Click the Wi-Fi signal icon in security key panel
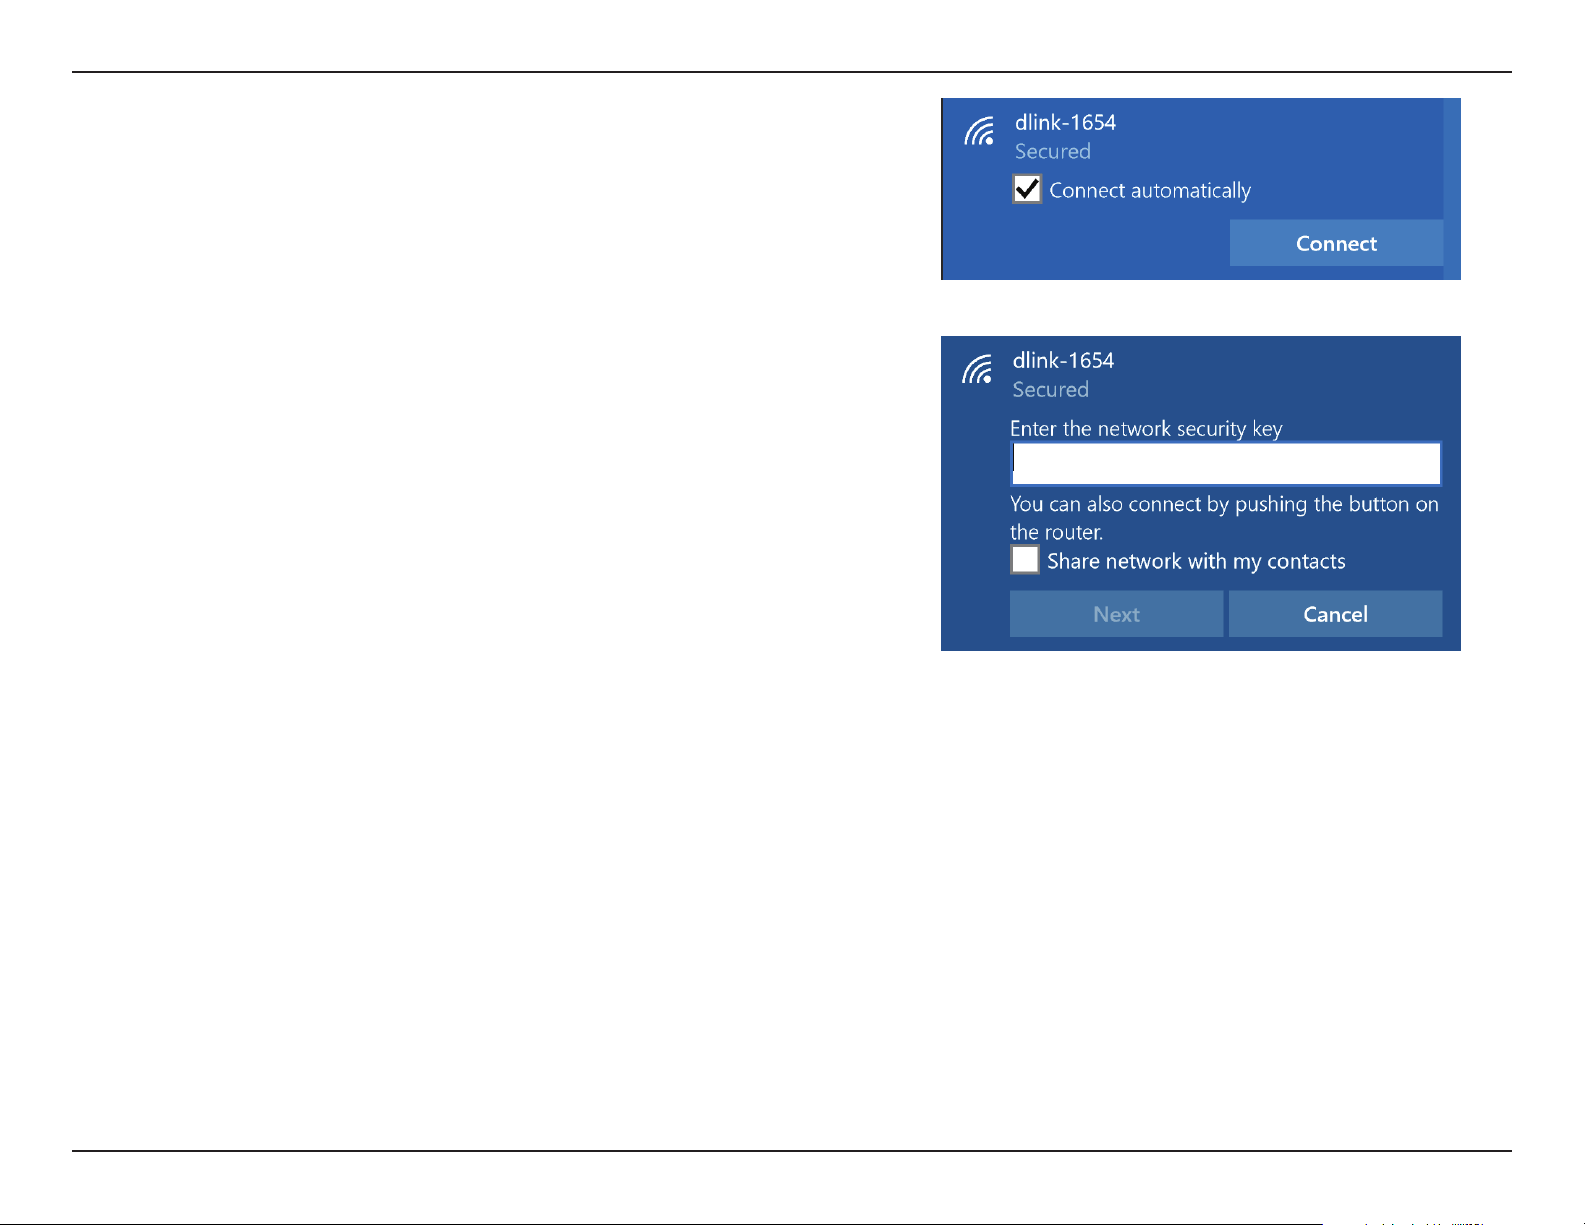The height and width of the screenshot is (1225, 1585). tap(977, 369)
